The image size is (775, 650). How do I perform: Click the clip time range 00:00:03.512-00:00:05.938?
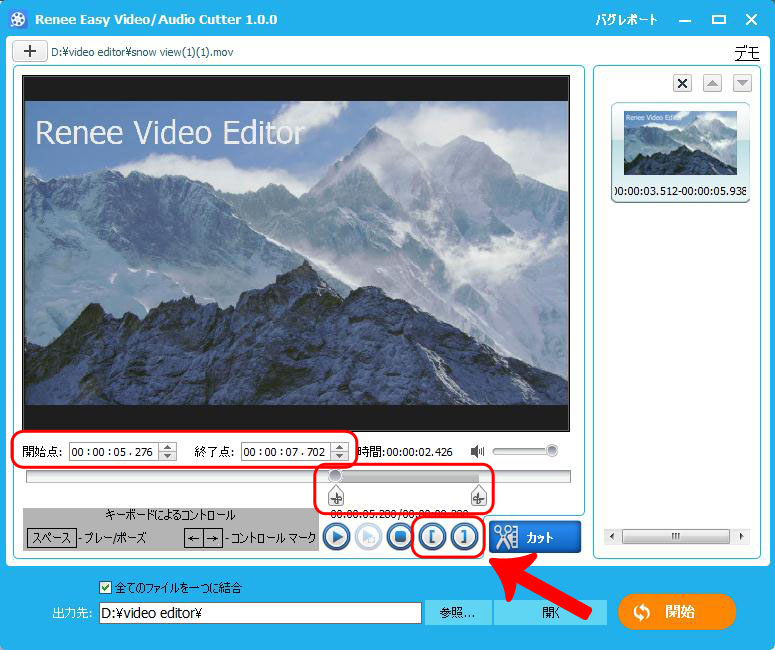[x=680, y=191]
